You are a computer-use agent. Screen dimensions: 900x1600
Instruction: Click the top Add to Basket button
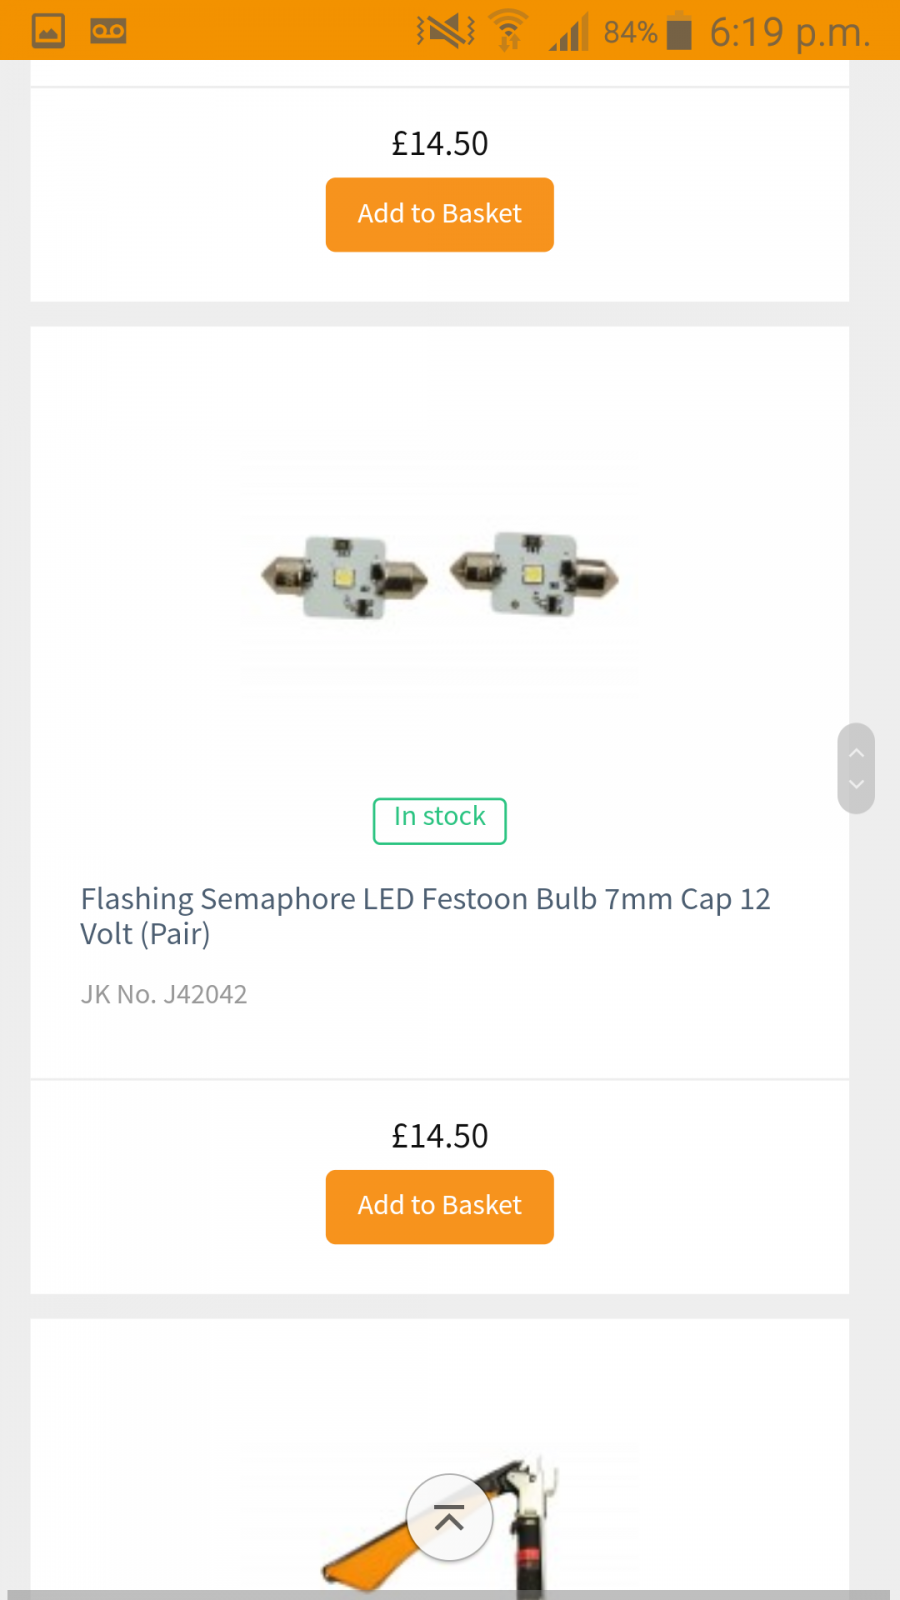pos(439,214)
